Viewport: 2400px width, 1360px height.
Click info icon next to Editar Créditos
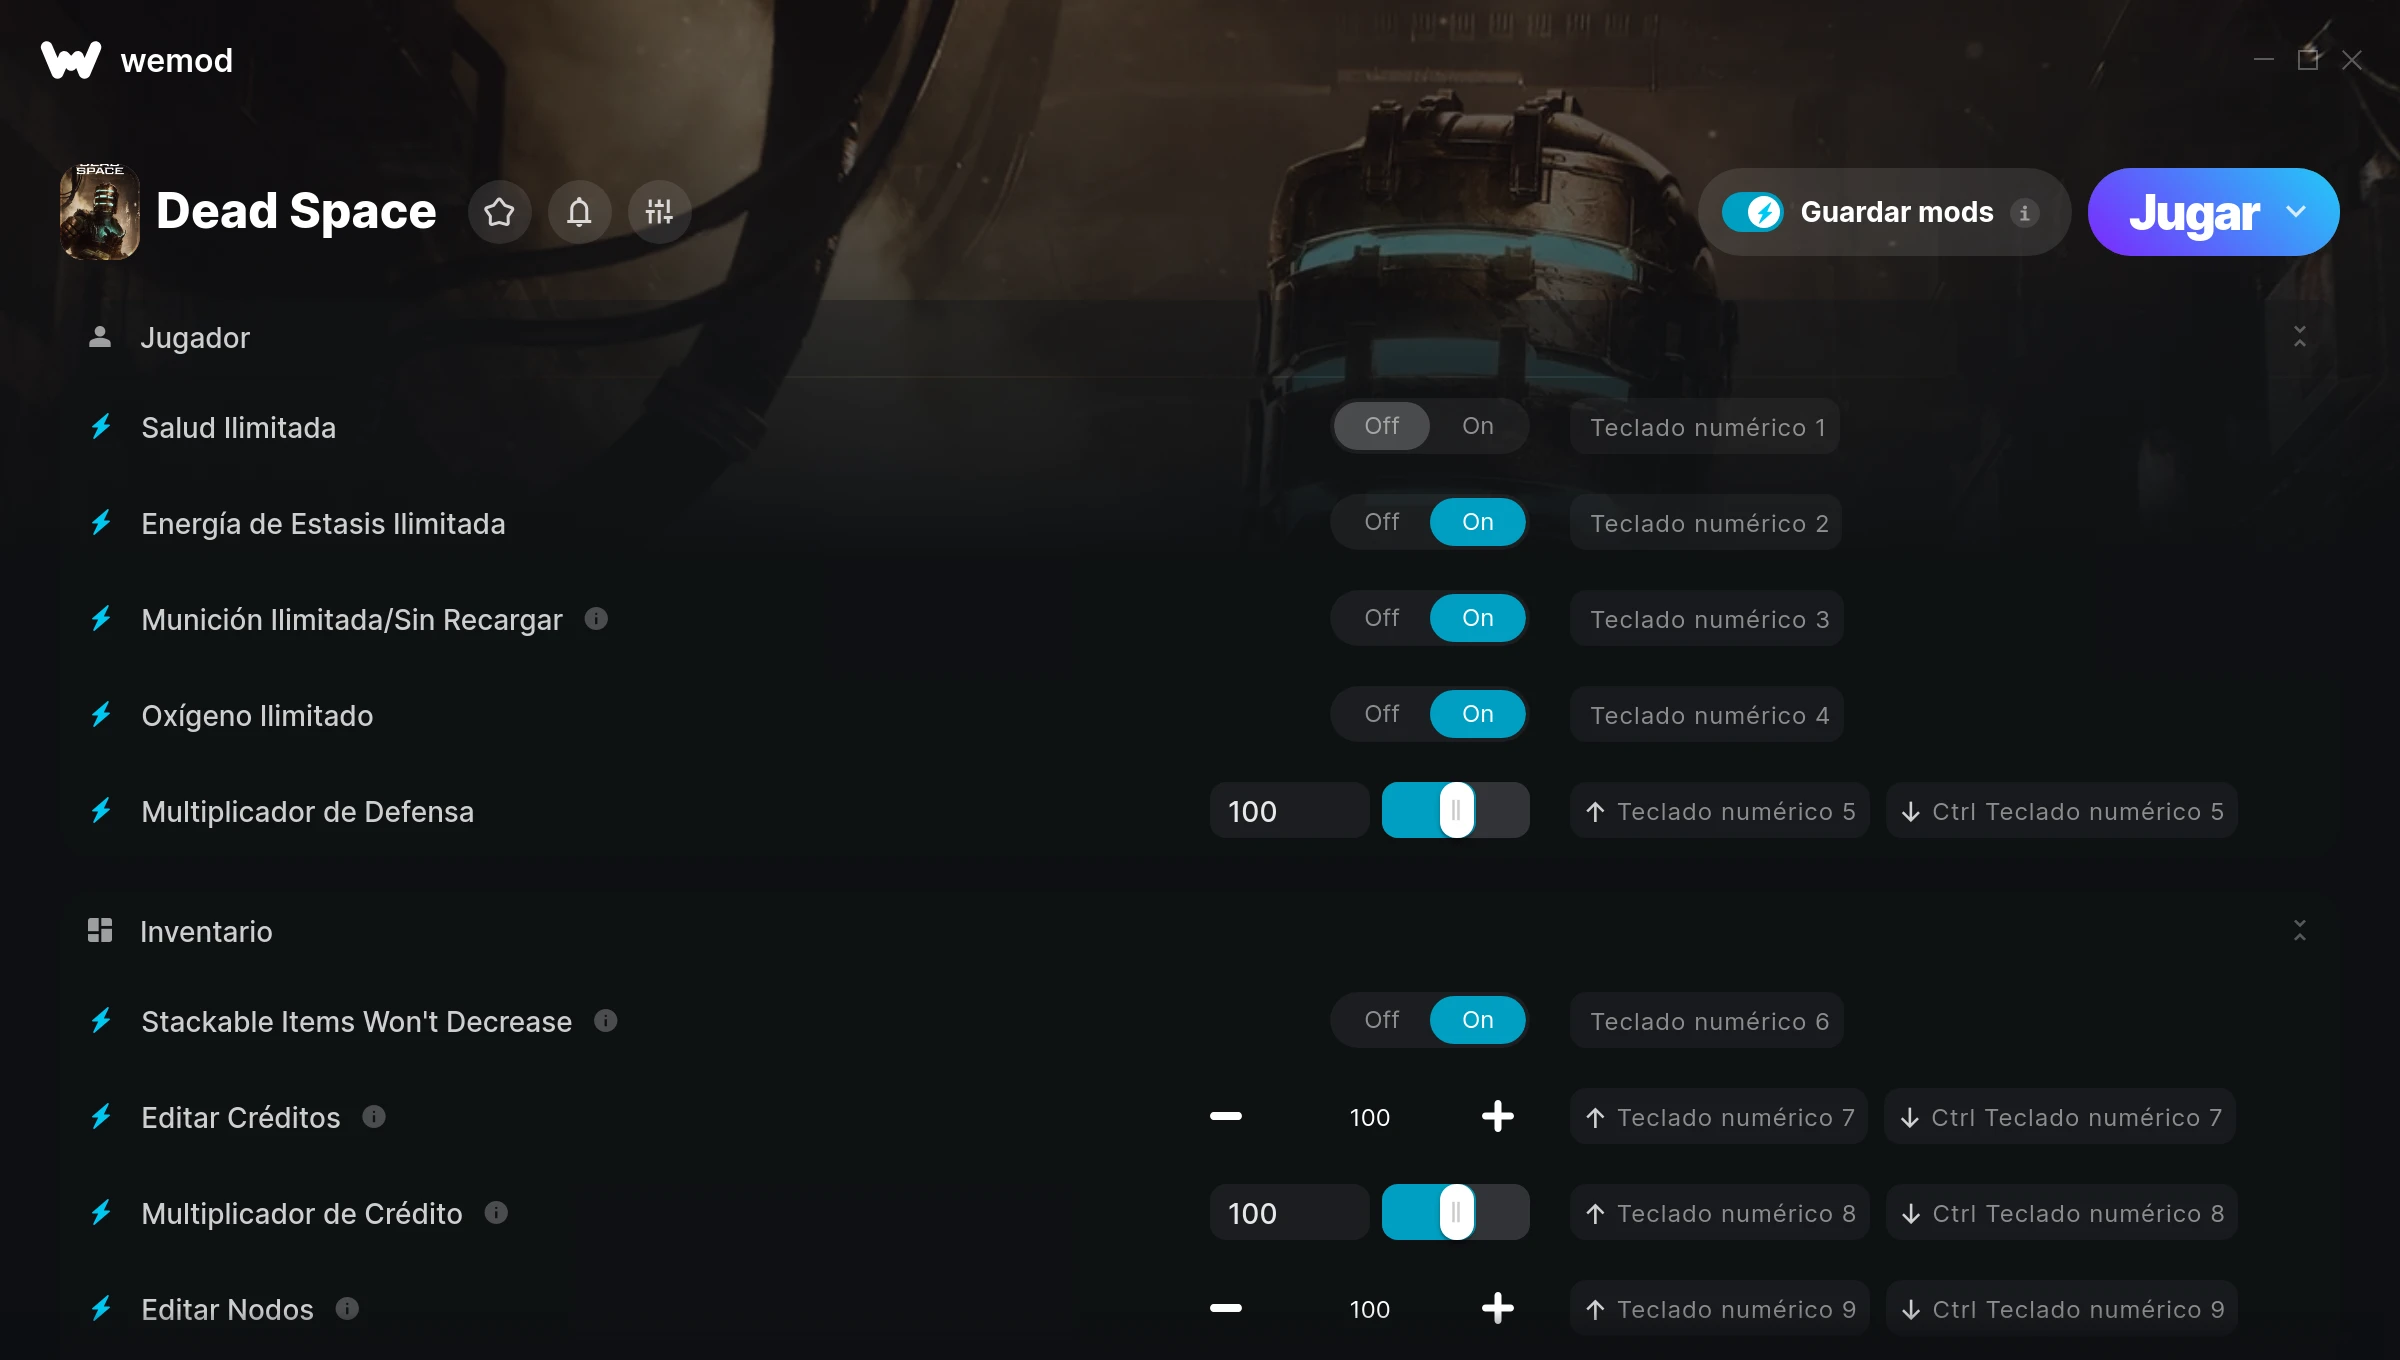[374, 1116]
